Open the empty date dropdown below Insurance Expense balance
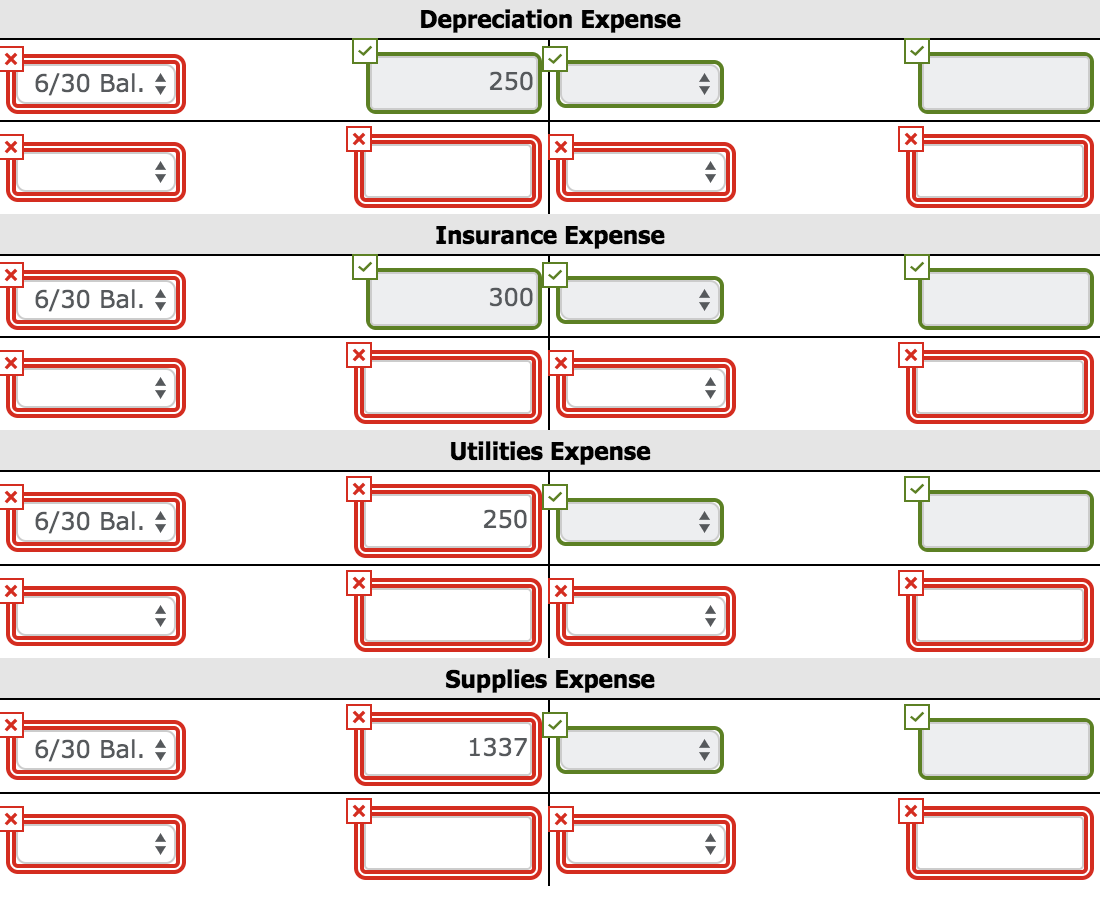The height and width of the screenshot is (908, 1120). tap(95, 387)
